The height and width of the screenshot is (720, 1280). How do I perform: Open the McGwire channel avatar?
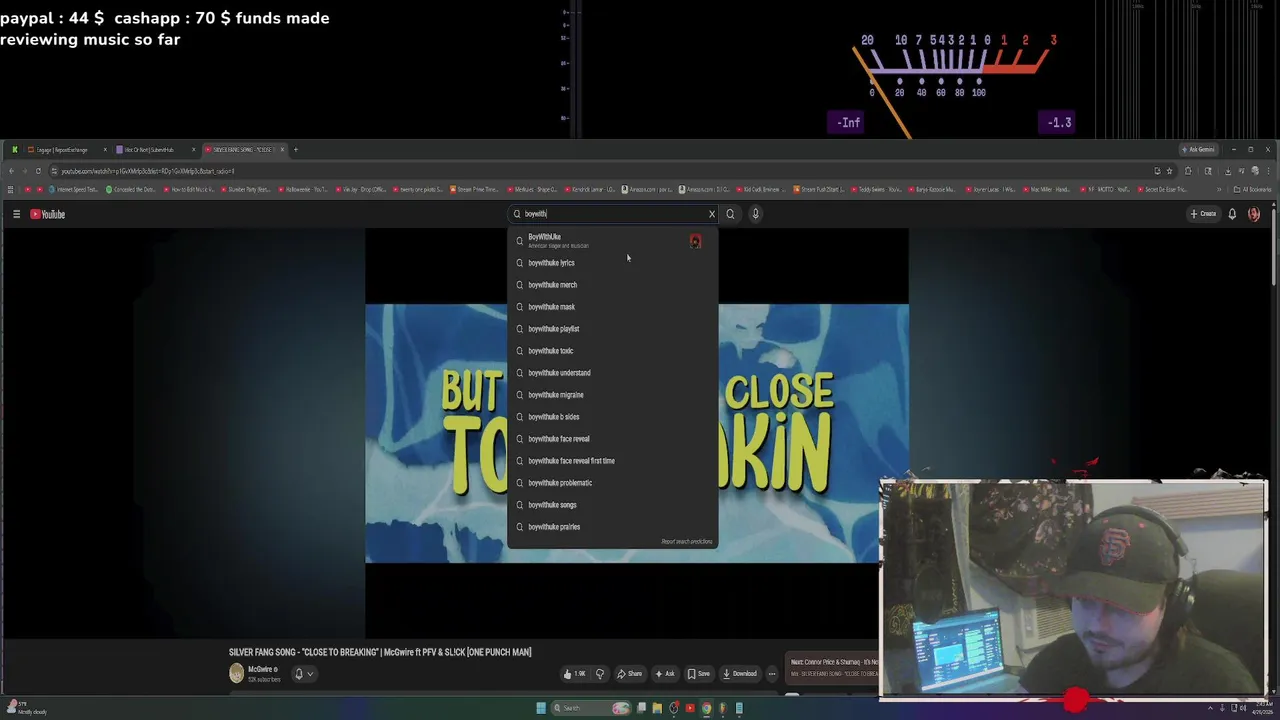tap(236, 674)
